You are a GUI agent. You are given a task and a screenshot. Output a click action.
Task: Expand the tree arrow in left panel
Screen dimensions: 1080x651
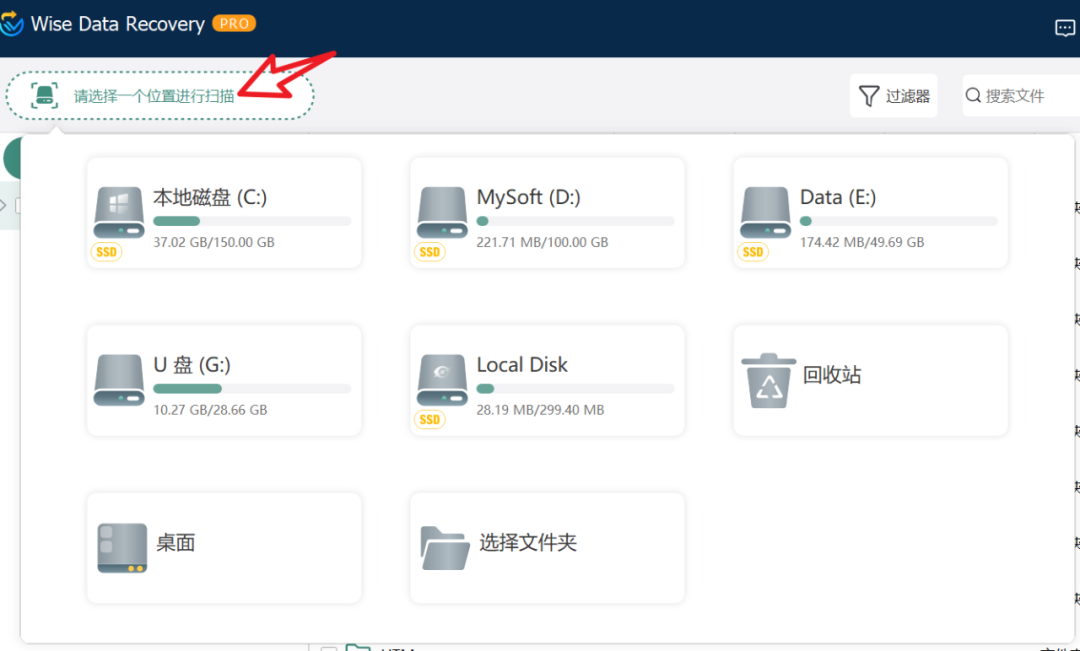pyautogui.click(x=3, y=205)
